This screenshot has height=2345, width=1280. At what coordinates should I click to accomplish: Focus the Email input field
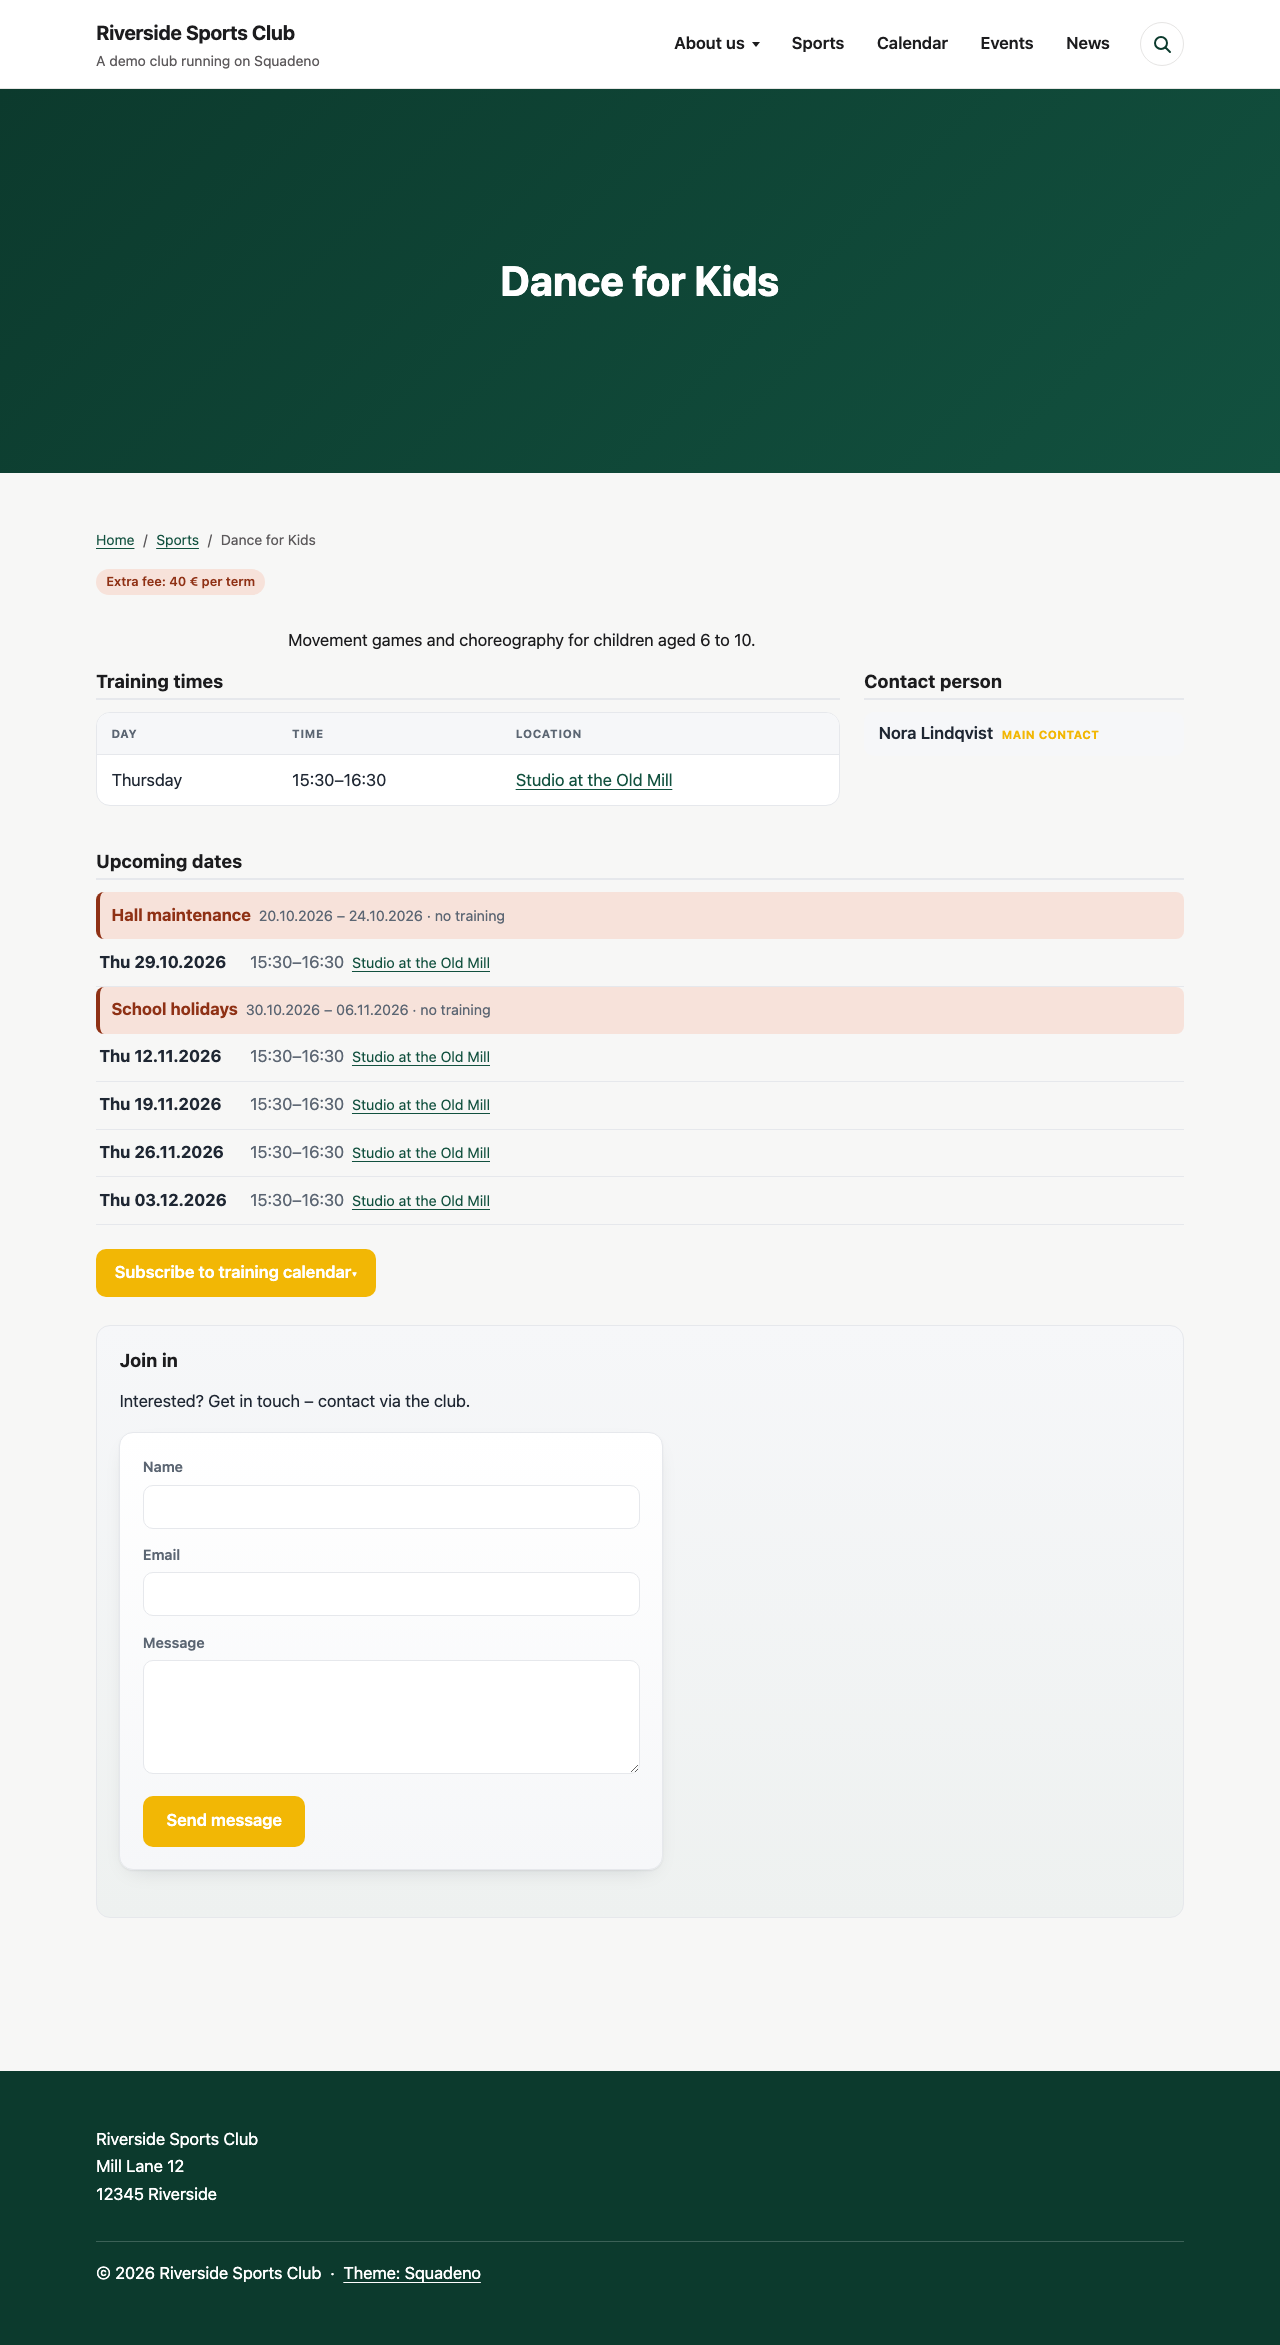tap(391, 1594)
